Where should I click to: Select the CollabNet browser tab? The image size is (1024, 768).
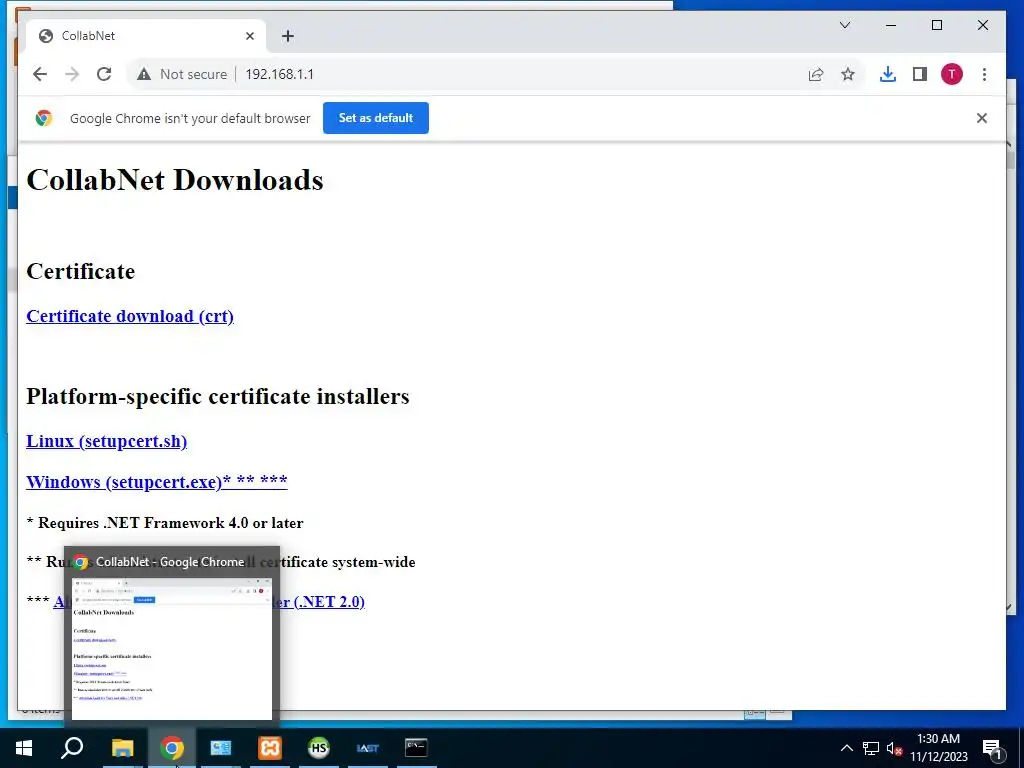tap(145, 36)
